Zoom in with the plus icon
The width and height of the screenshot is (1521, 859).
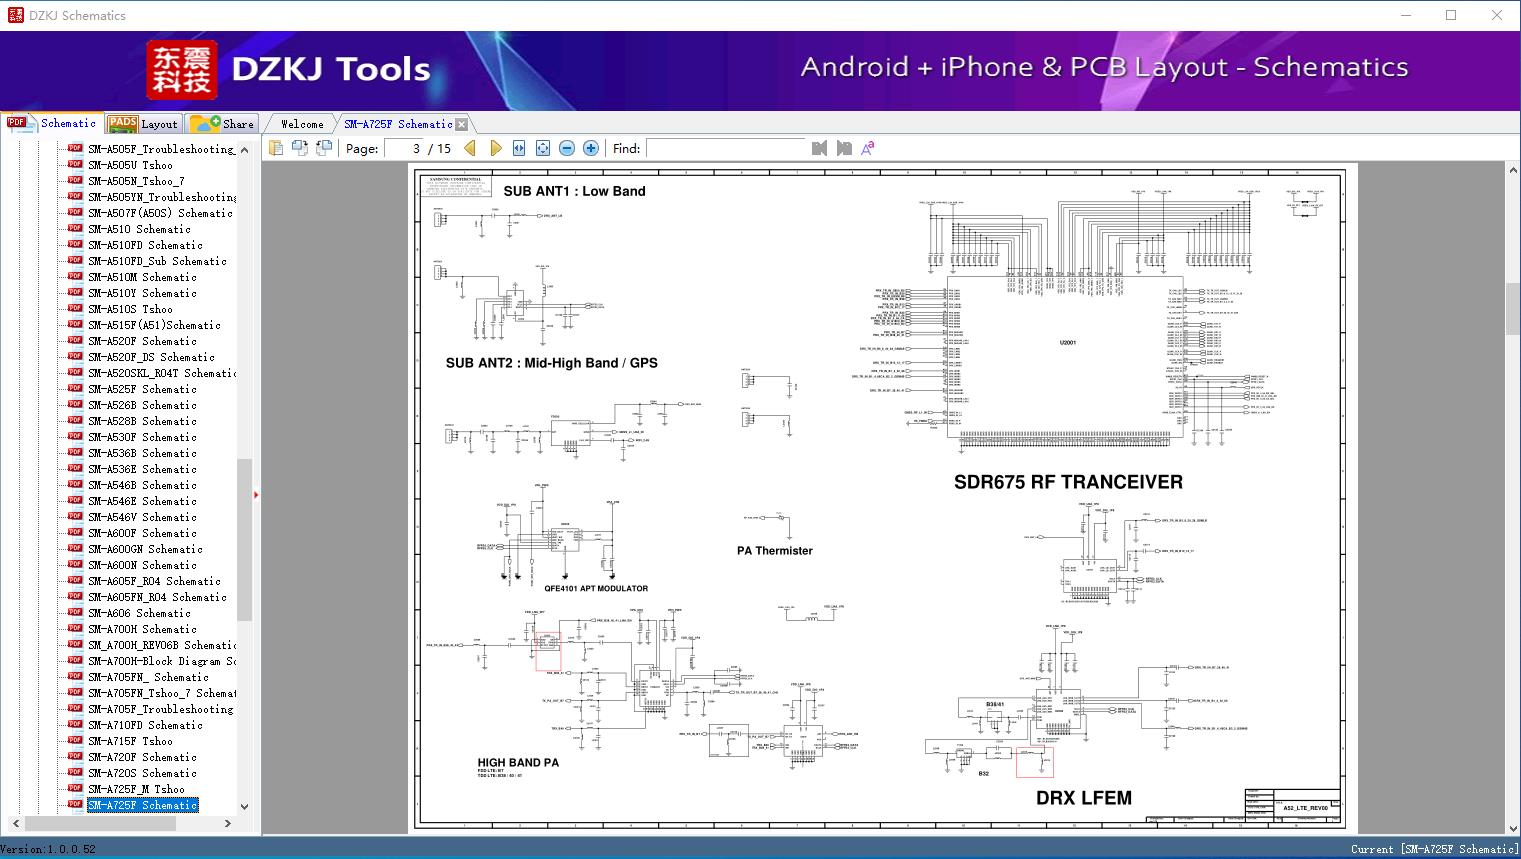(591, 148)
